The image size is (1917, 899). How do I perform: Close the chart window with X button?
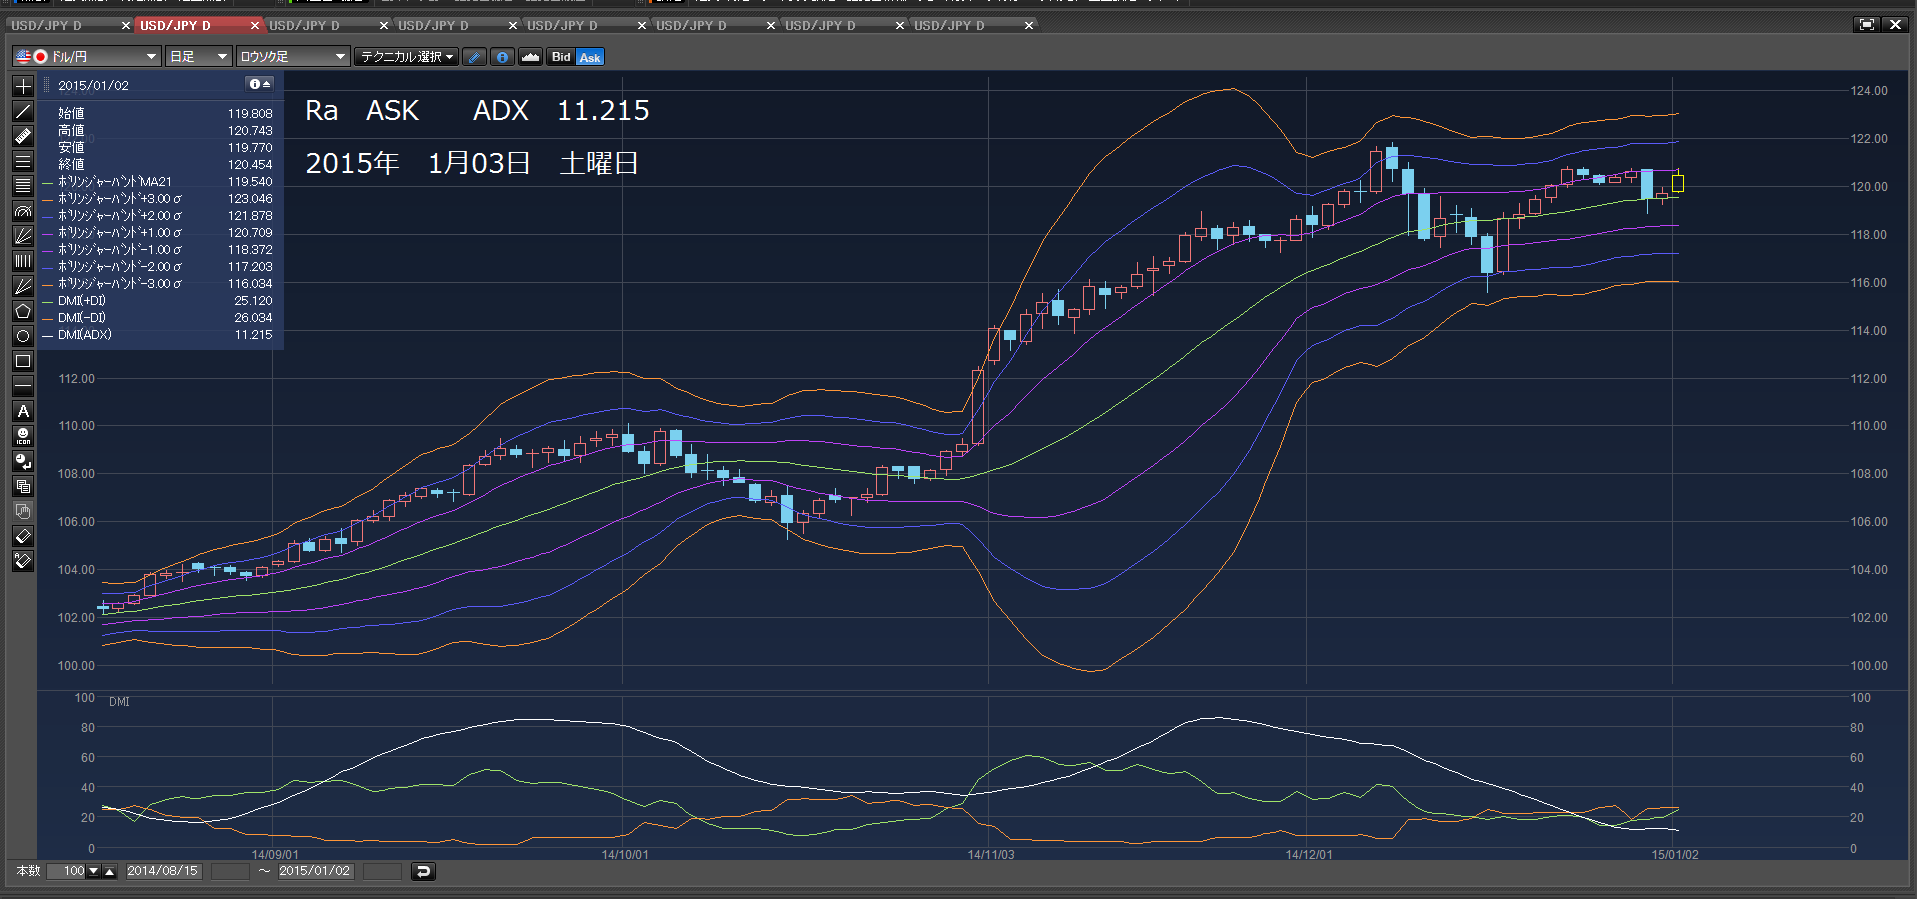[1895, 25]
